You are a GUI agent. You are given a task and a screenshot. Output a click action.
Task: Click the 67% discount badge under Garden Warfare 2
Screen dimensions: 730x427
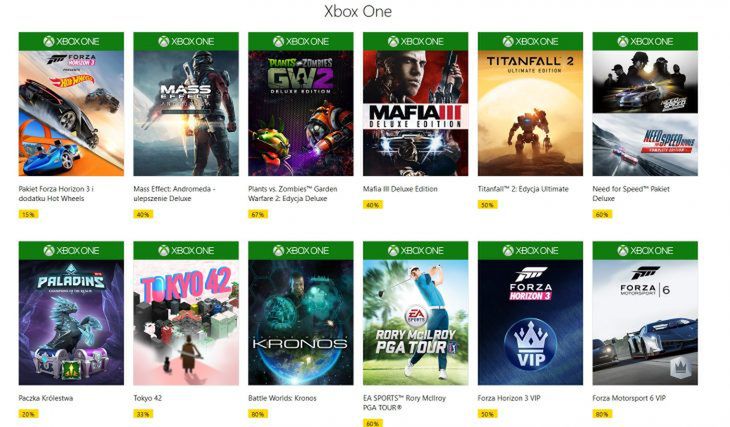[258, 215]
